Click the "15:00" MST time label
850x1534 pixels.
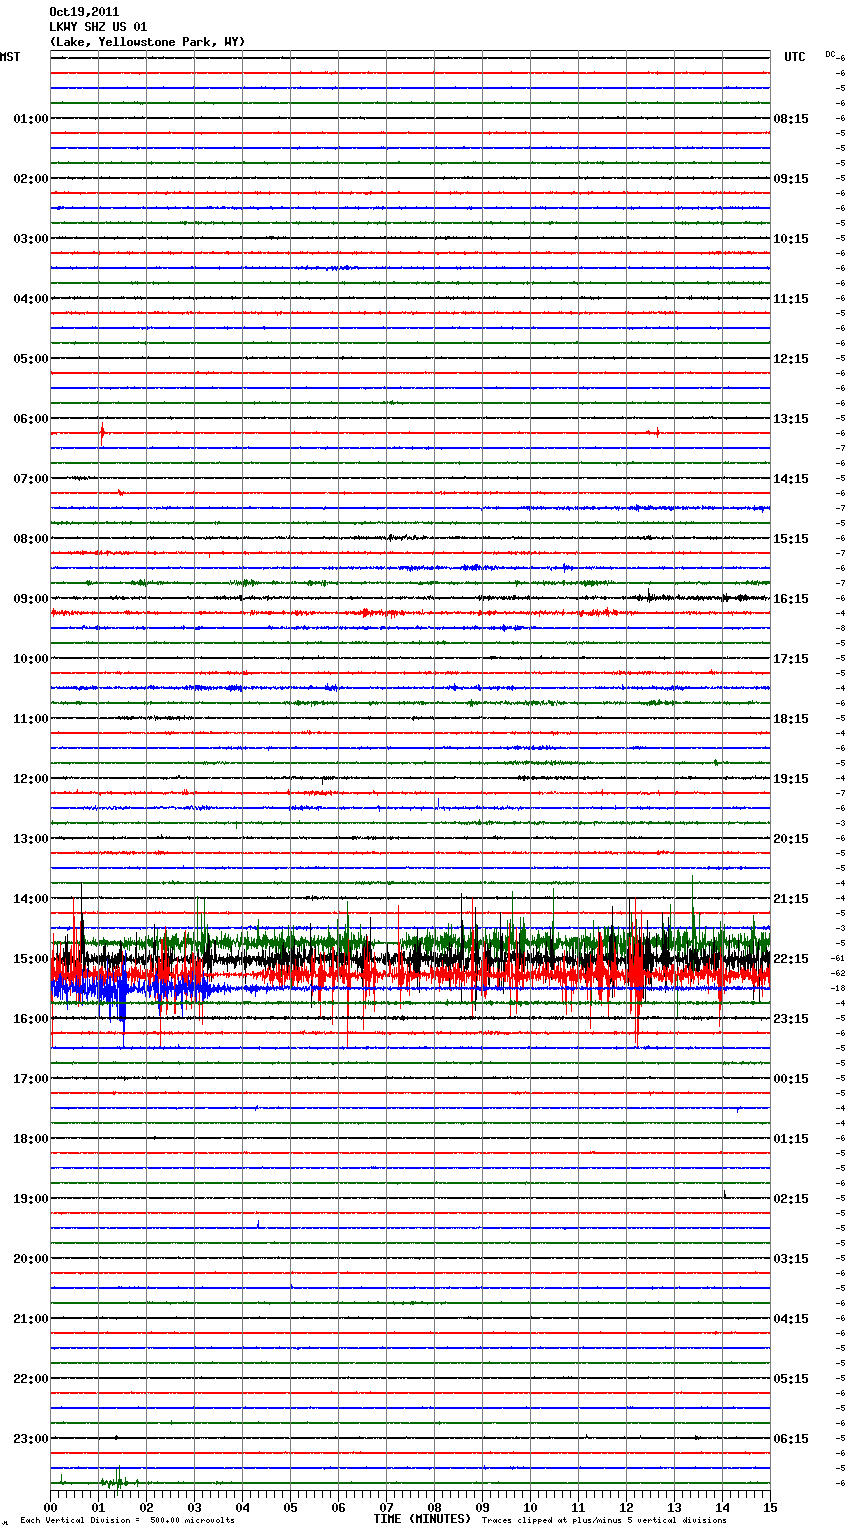(x=31, y=959)
